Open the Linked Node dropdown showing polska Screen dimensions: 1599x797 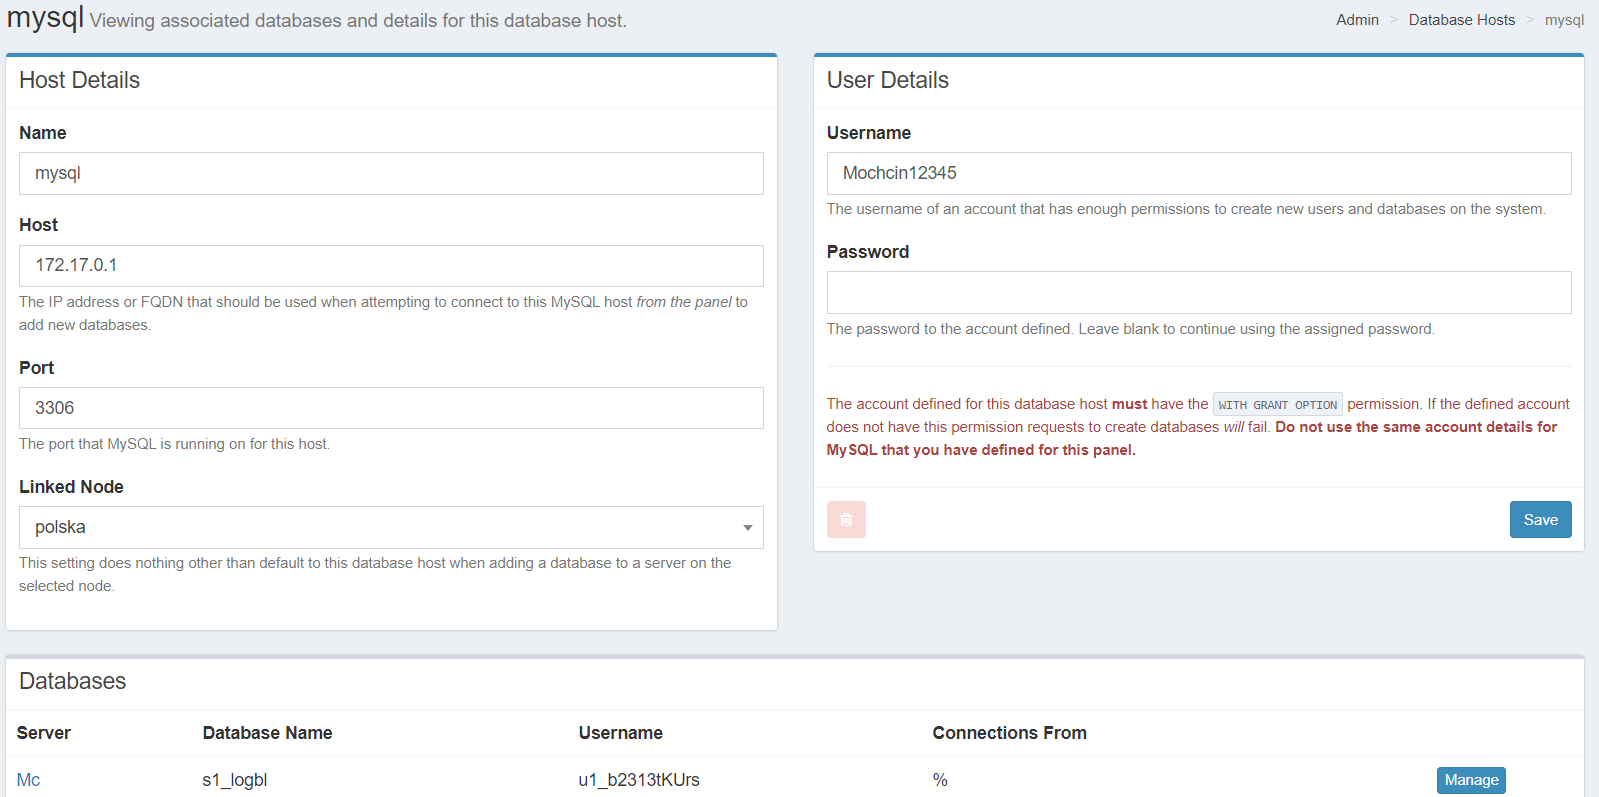pyautogui.click(x=391, y=527)
